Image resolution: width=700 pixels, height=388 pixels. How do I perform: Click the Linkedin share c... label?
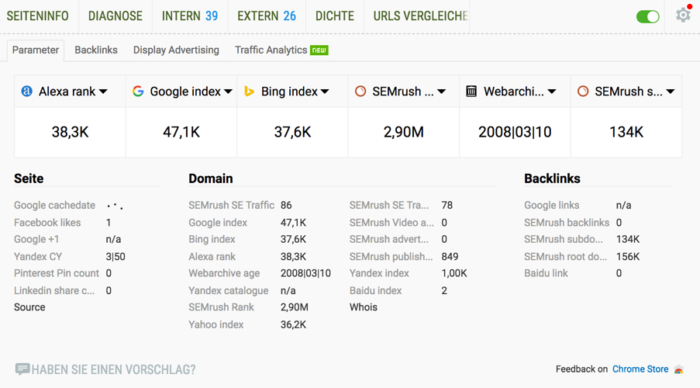pos(54,291)
